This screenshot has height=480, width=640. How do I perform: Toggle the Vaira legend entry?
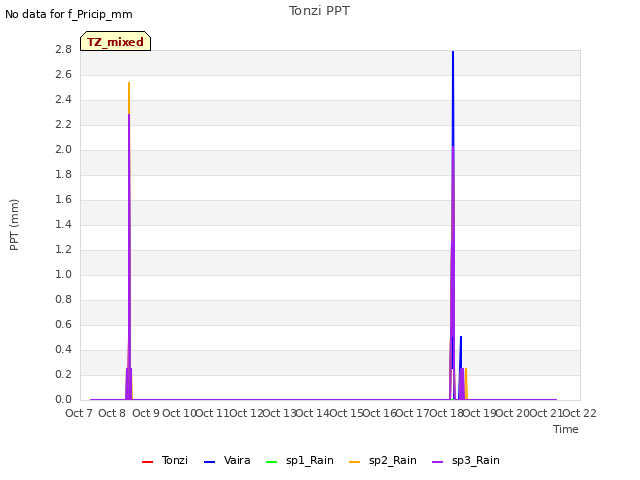227,460
